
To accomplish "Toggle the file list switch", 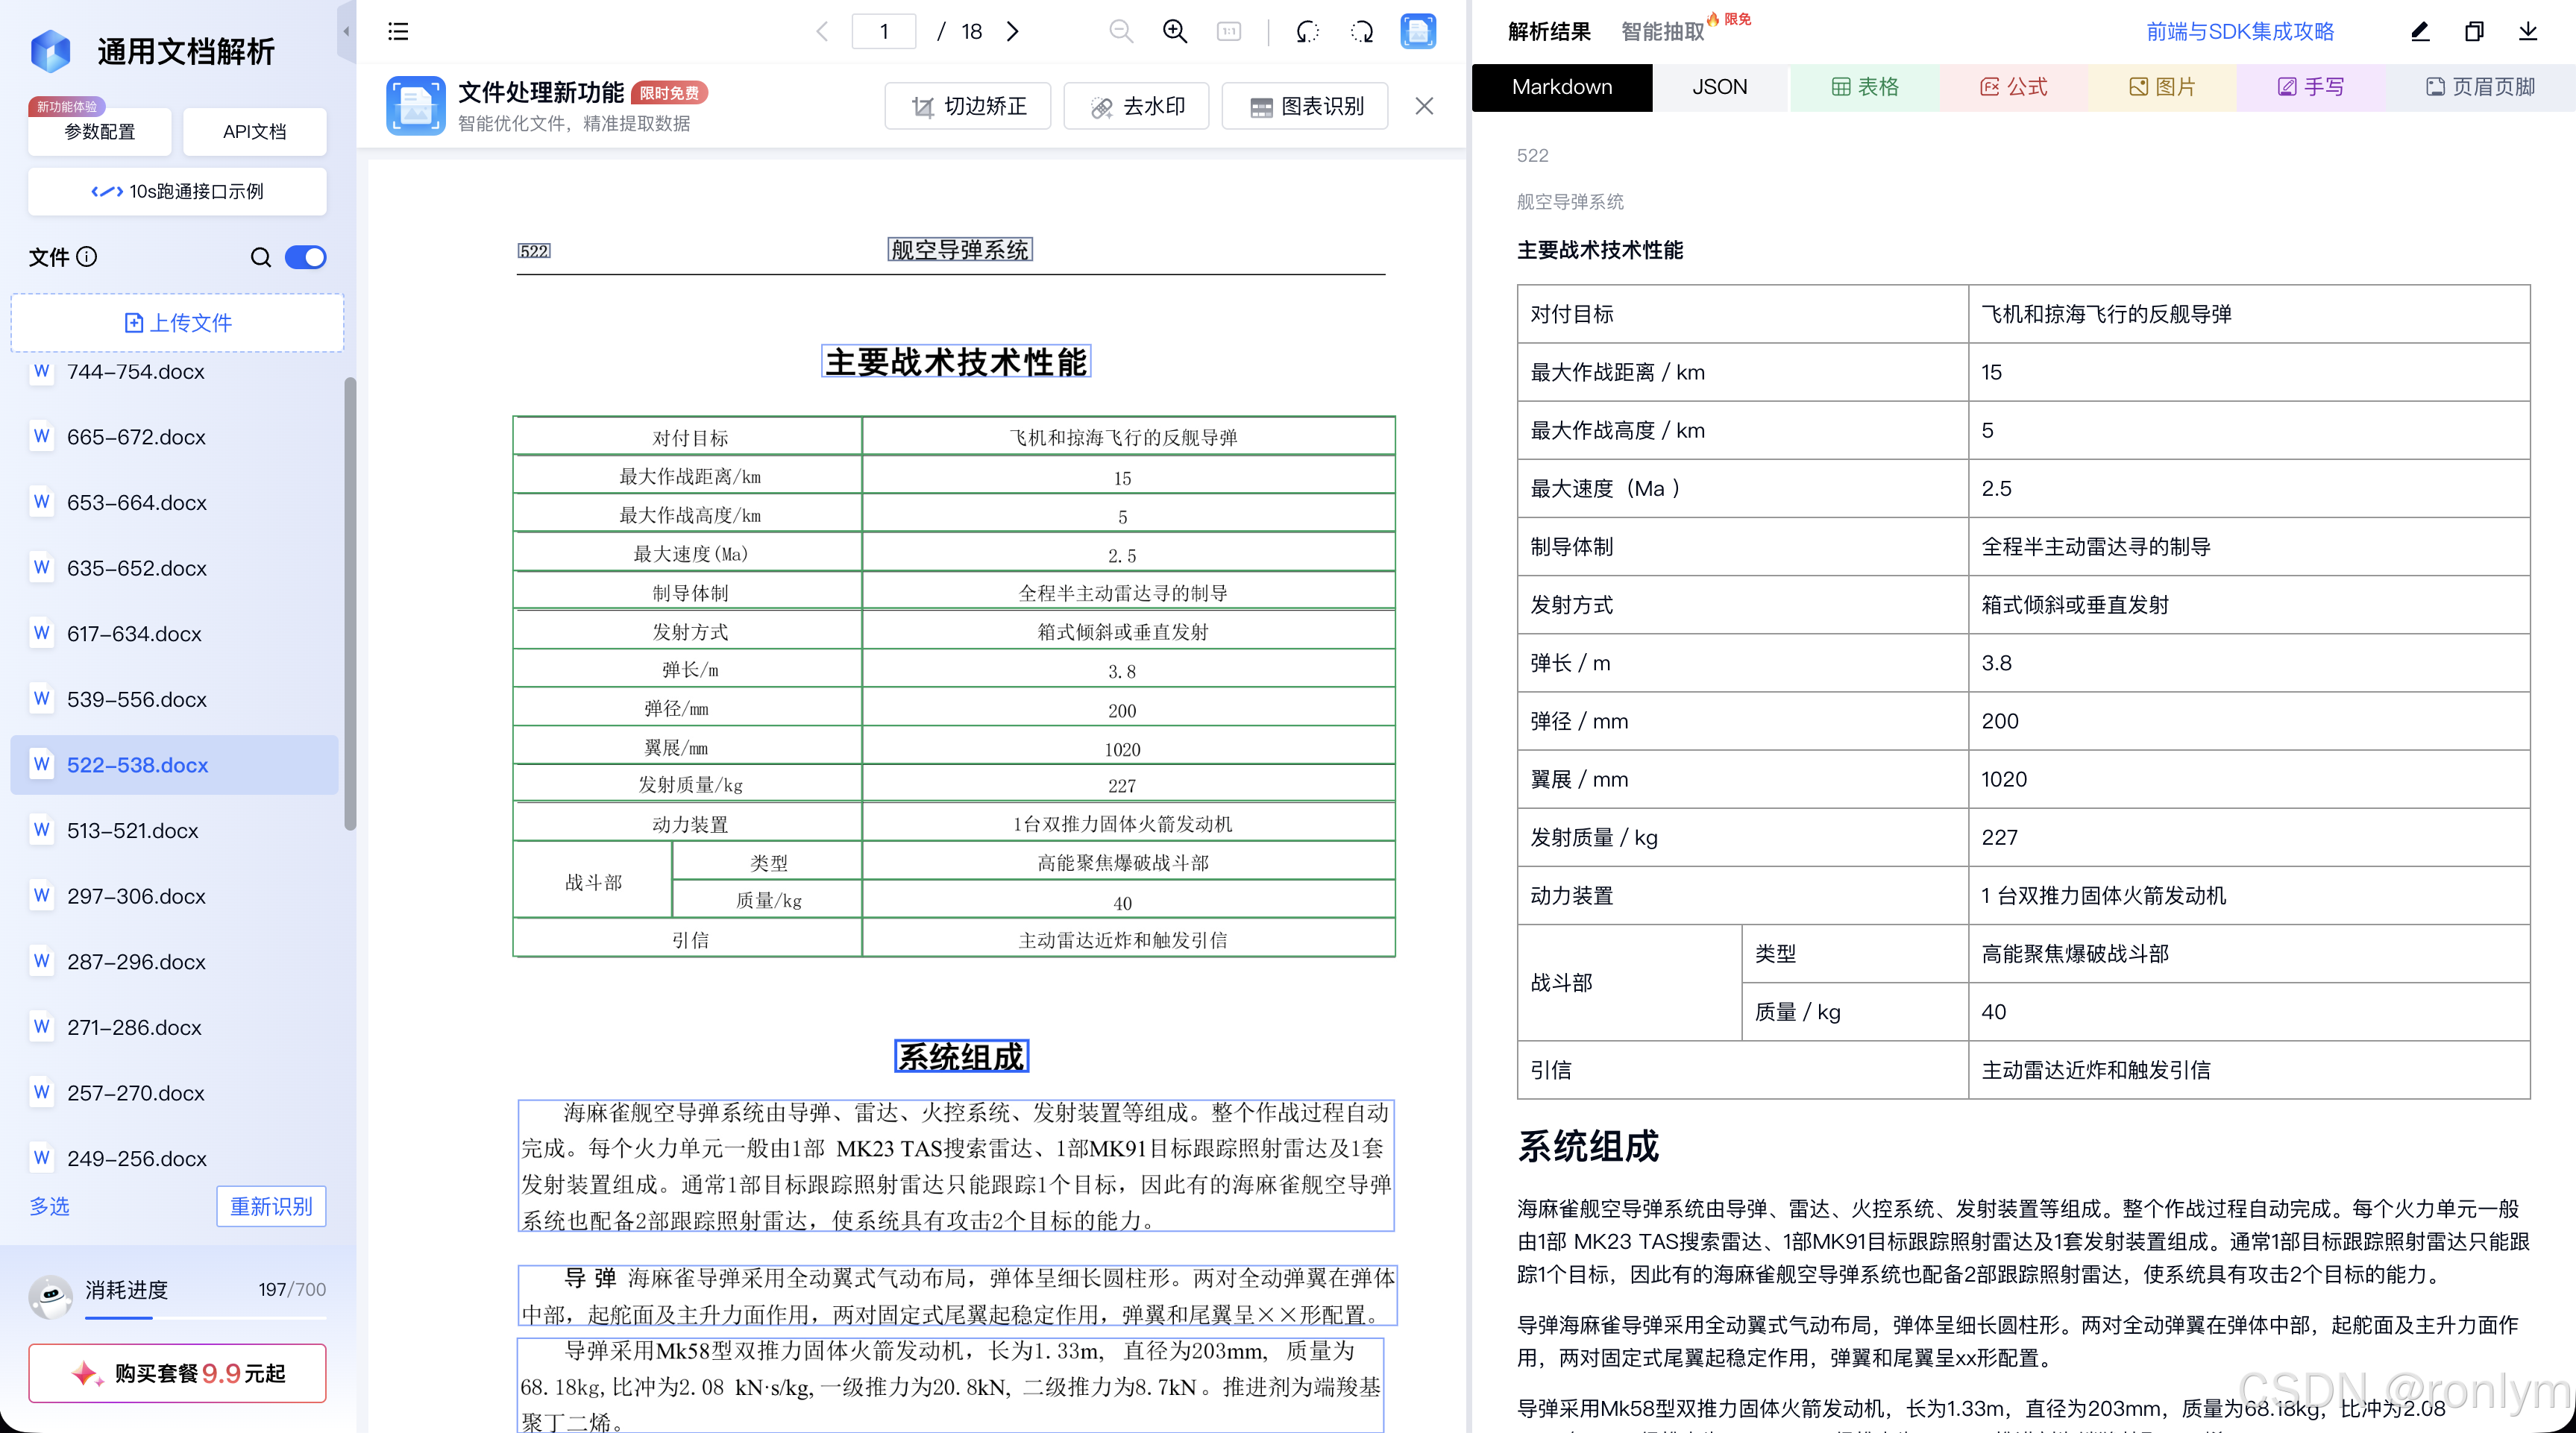I will pyautogui.click(x=306, y=257).
